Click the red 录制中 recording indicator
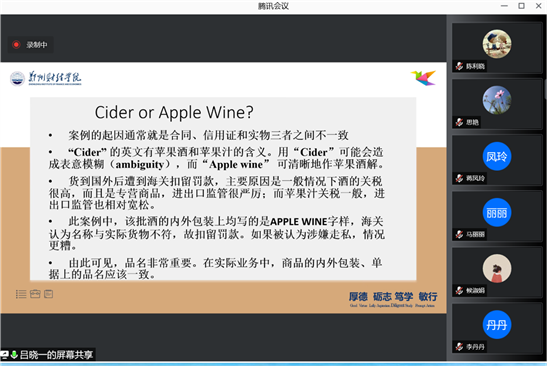Viewport: 547px width, 366px height. pos(30,45)
